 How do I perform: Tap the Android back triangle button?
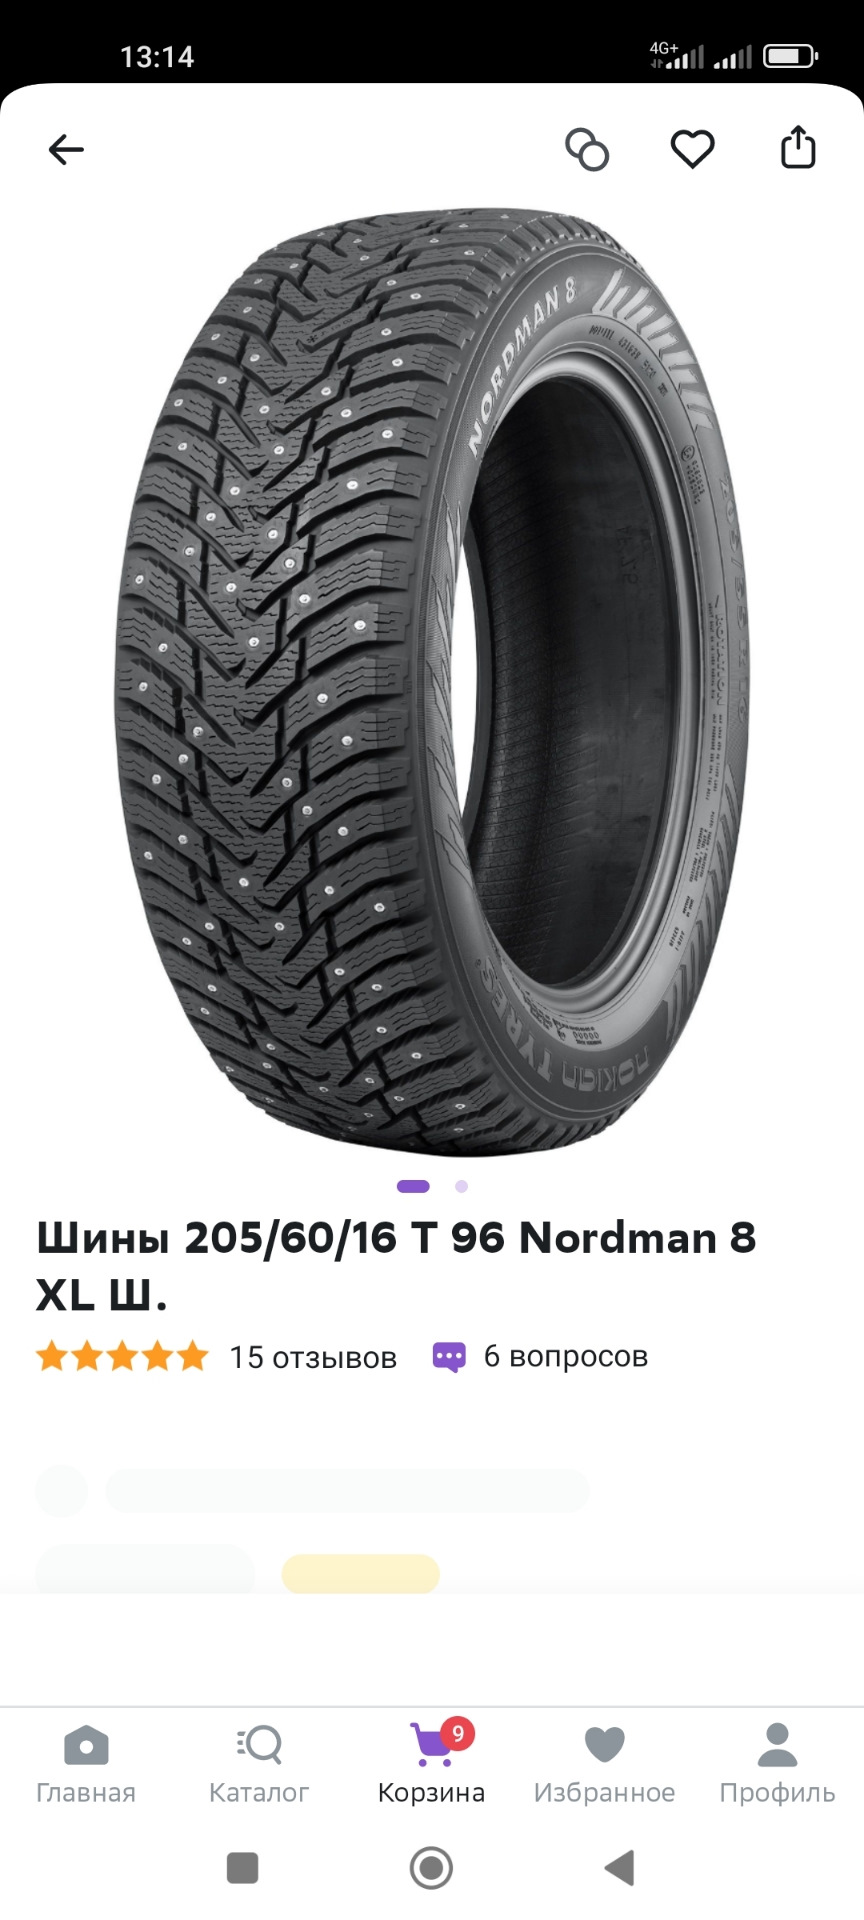click(619, 1868)
